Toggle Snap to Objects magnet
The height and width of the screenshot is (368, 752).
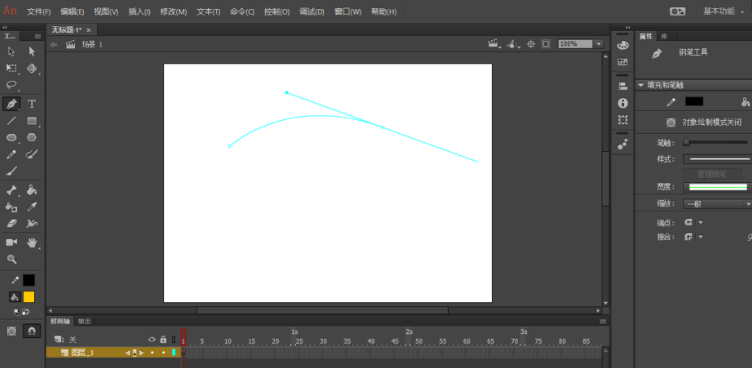point(32,331)
